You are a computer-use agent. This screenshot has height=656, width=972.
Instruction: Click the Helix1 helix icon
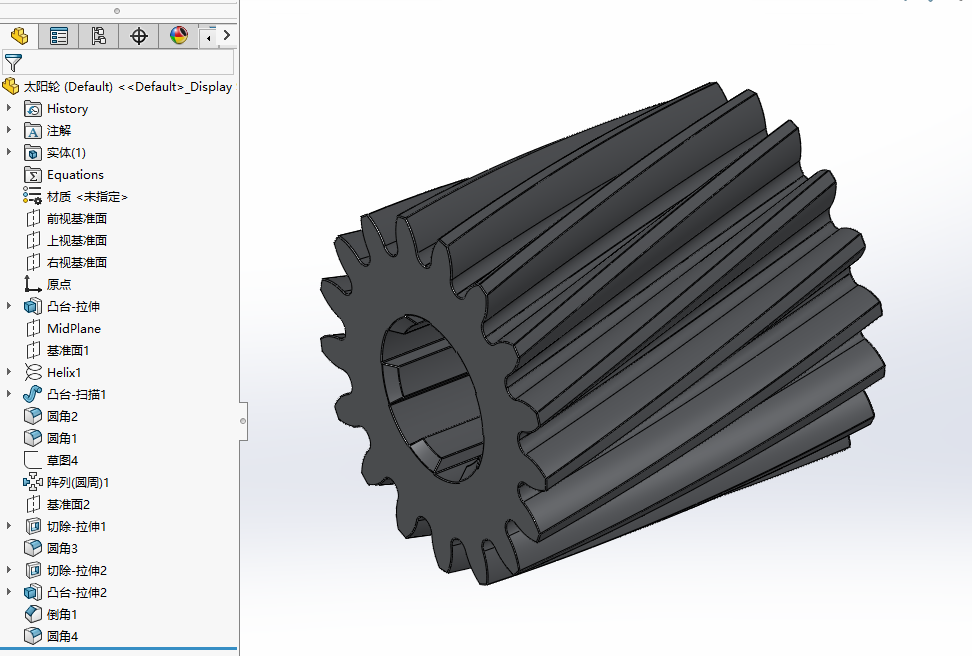point(33,372)
